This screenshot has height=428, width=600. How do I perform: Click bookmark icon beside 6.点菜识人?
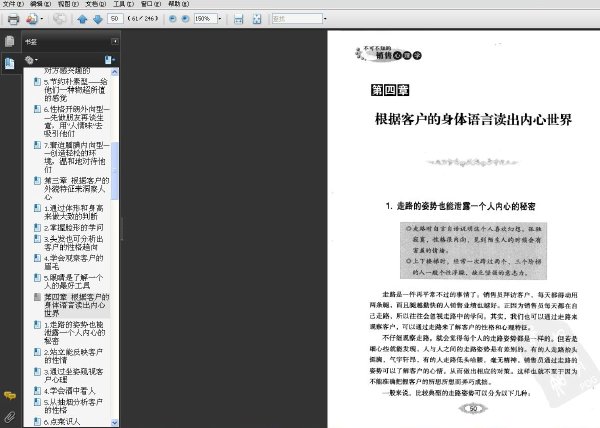37,421
